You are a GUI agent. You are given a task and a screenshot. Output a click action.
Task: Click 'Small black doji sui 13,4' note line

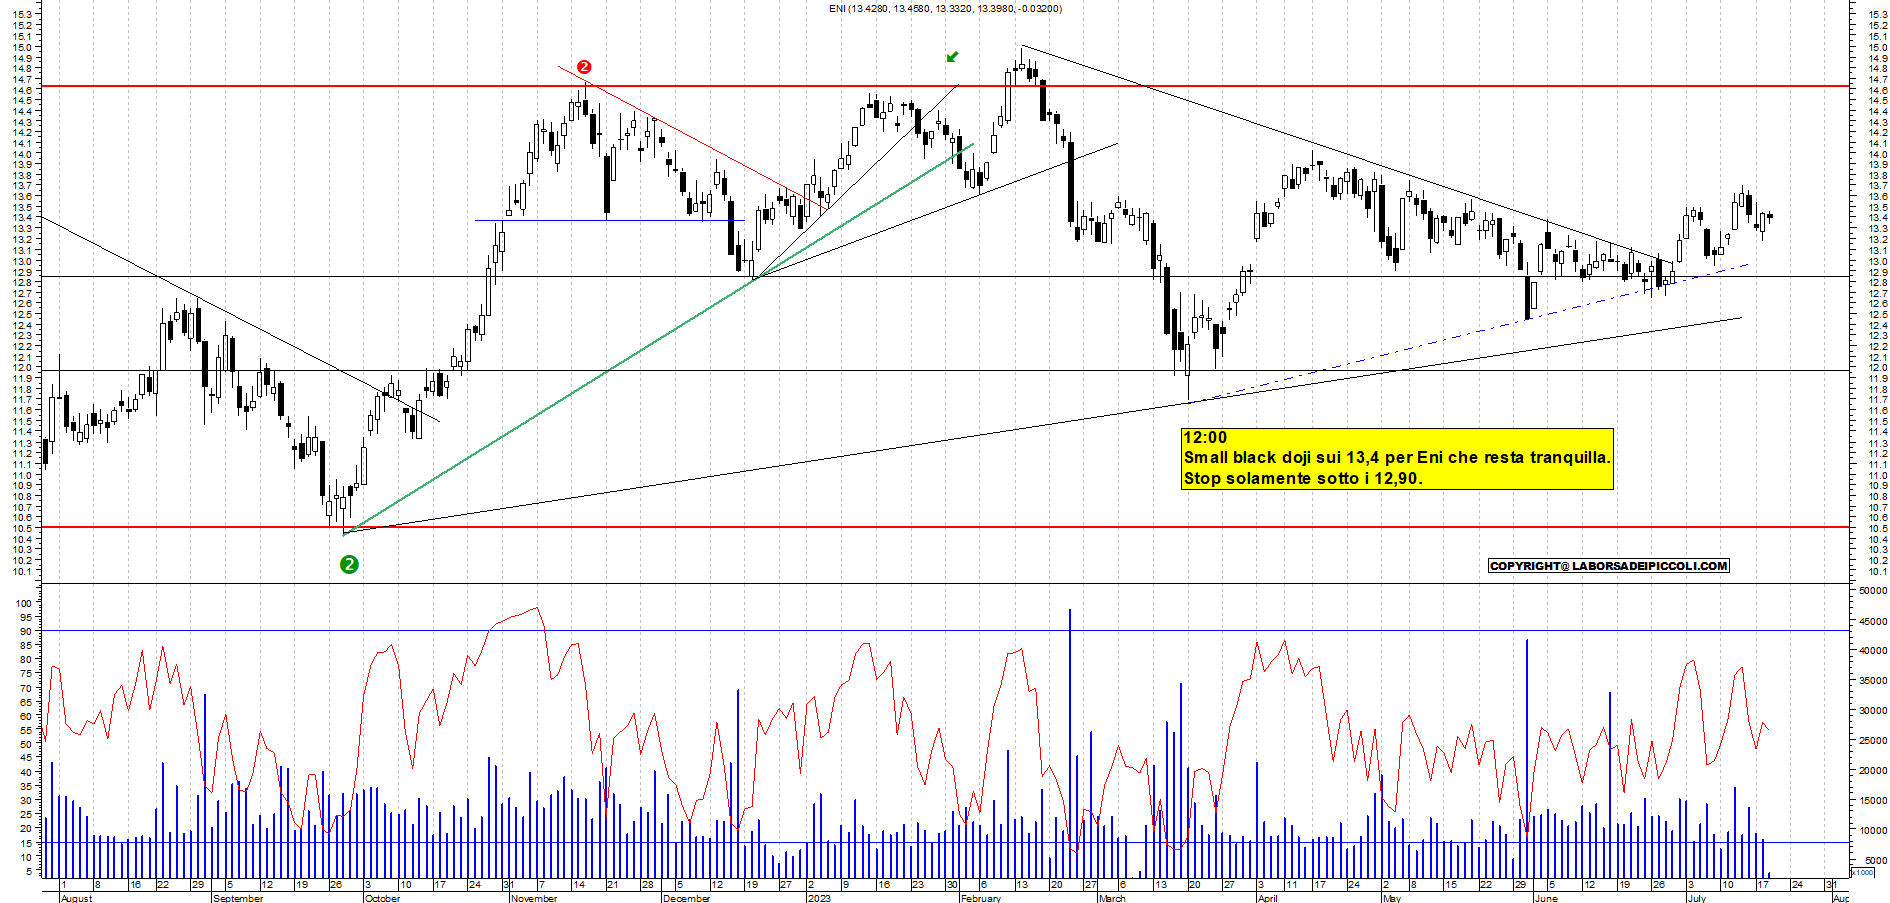click(1397, 458)
